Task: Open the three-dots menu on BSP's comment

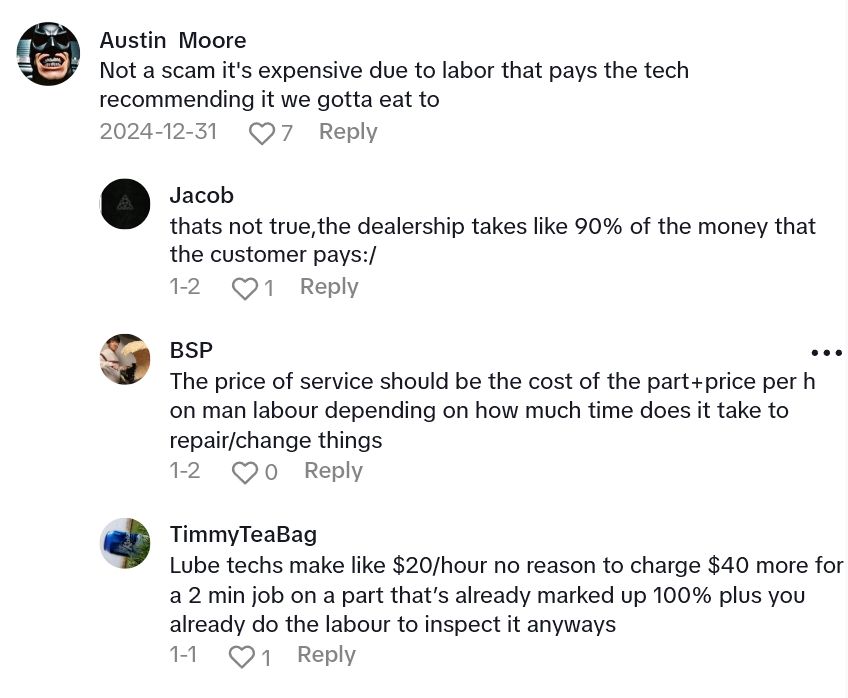Action: 827,352
